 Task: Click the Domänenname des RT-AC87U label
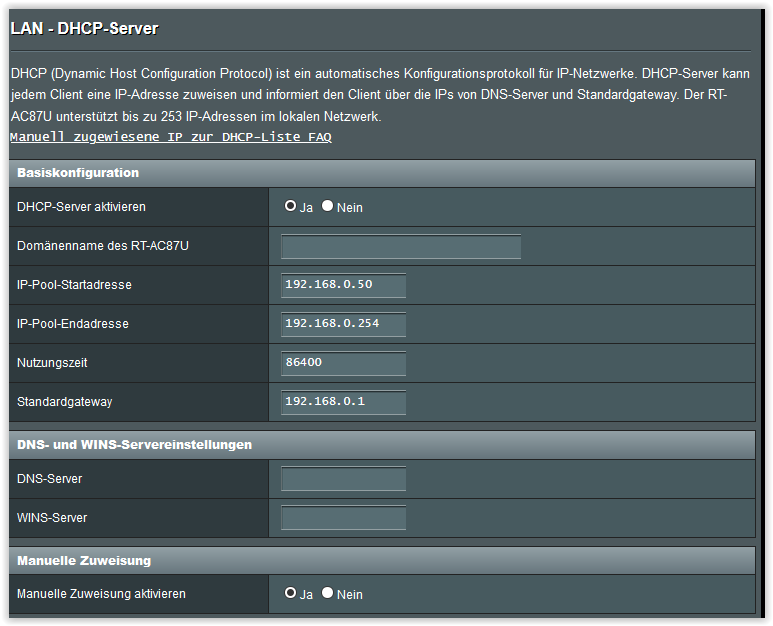point(103,245)
